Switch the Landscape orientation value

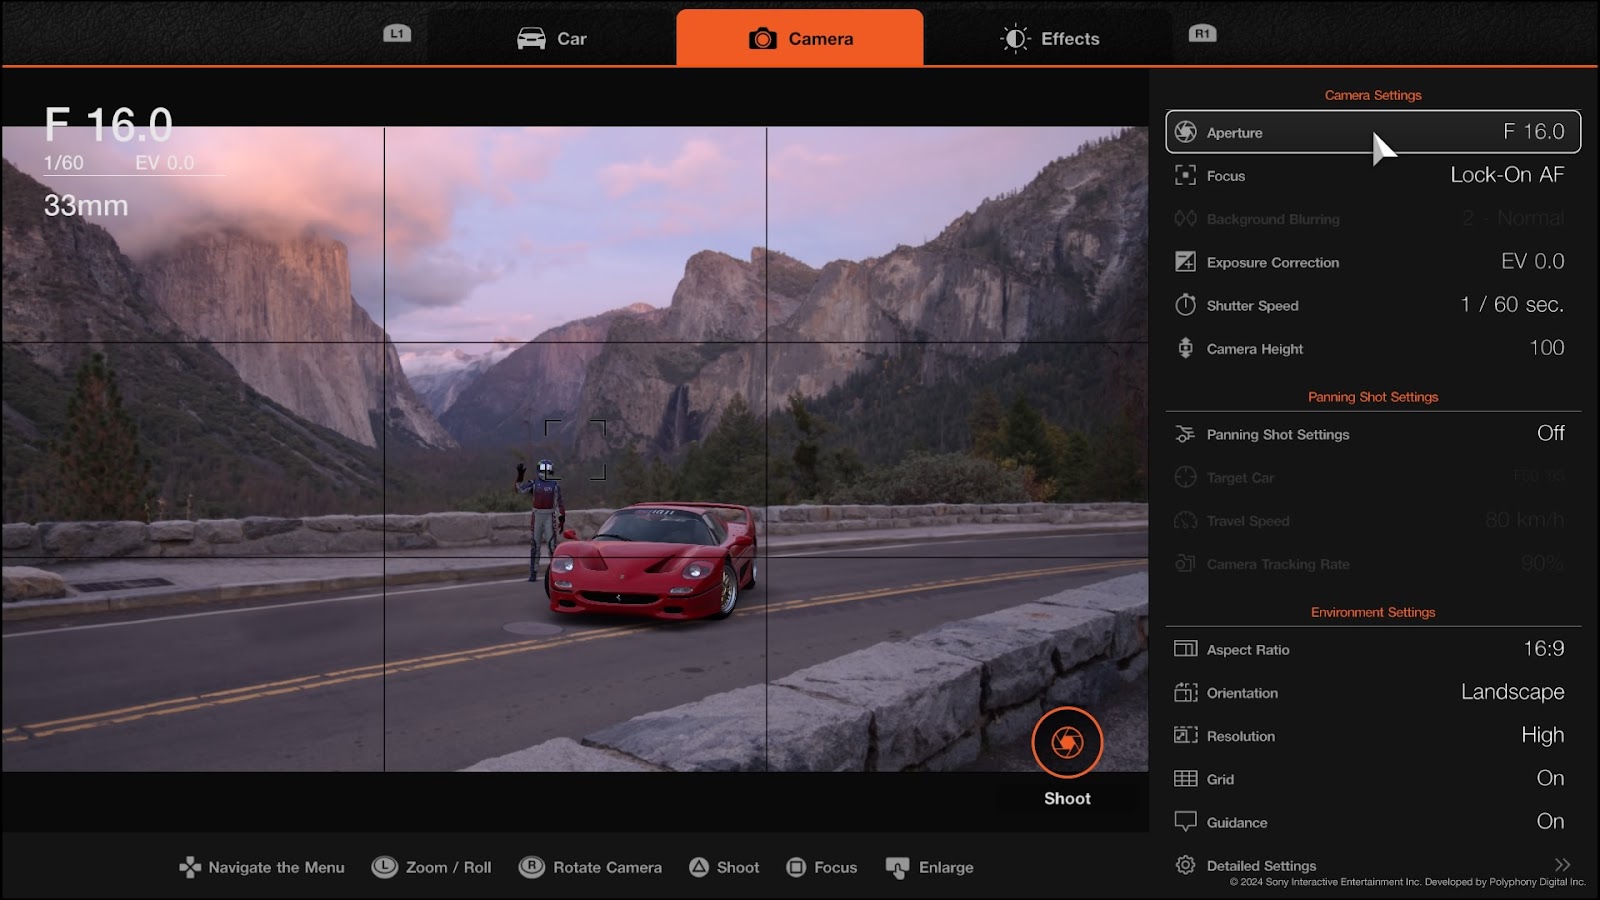[x=1513, y=692]
